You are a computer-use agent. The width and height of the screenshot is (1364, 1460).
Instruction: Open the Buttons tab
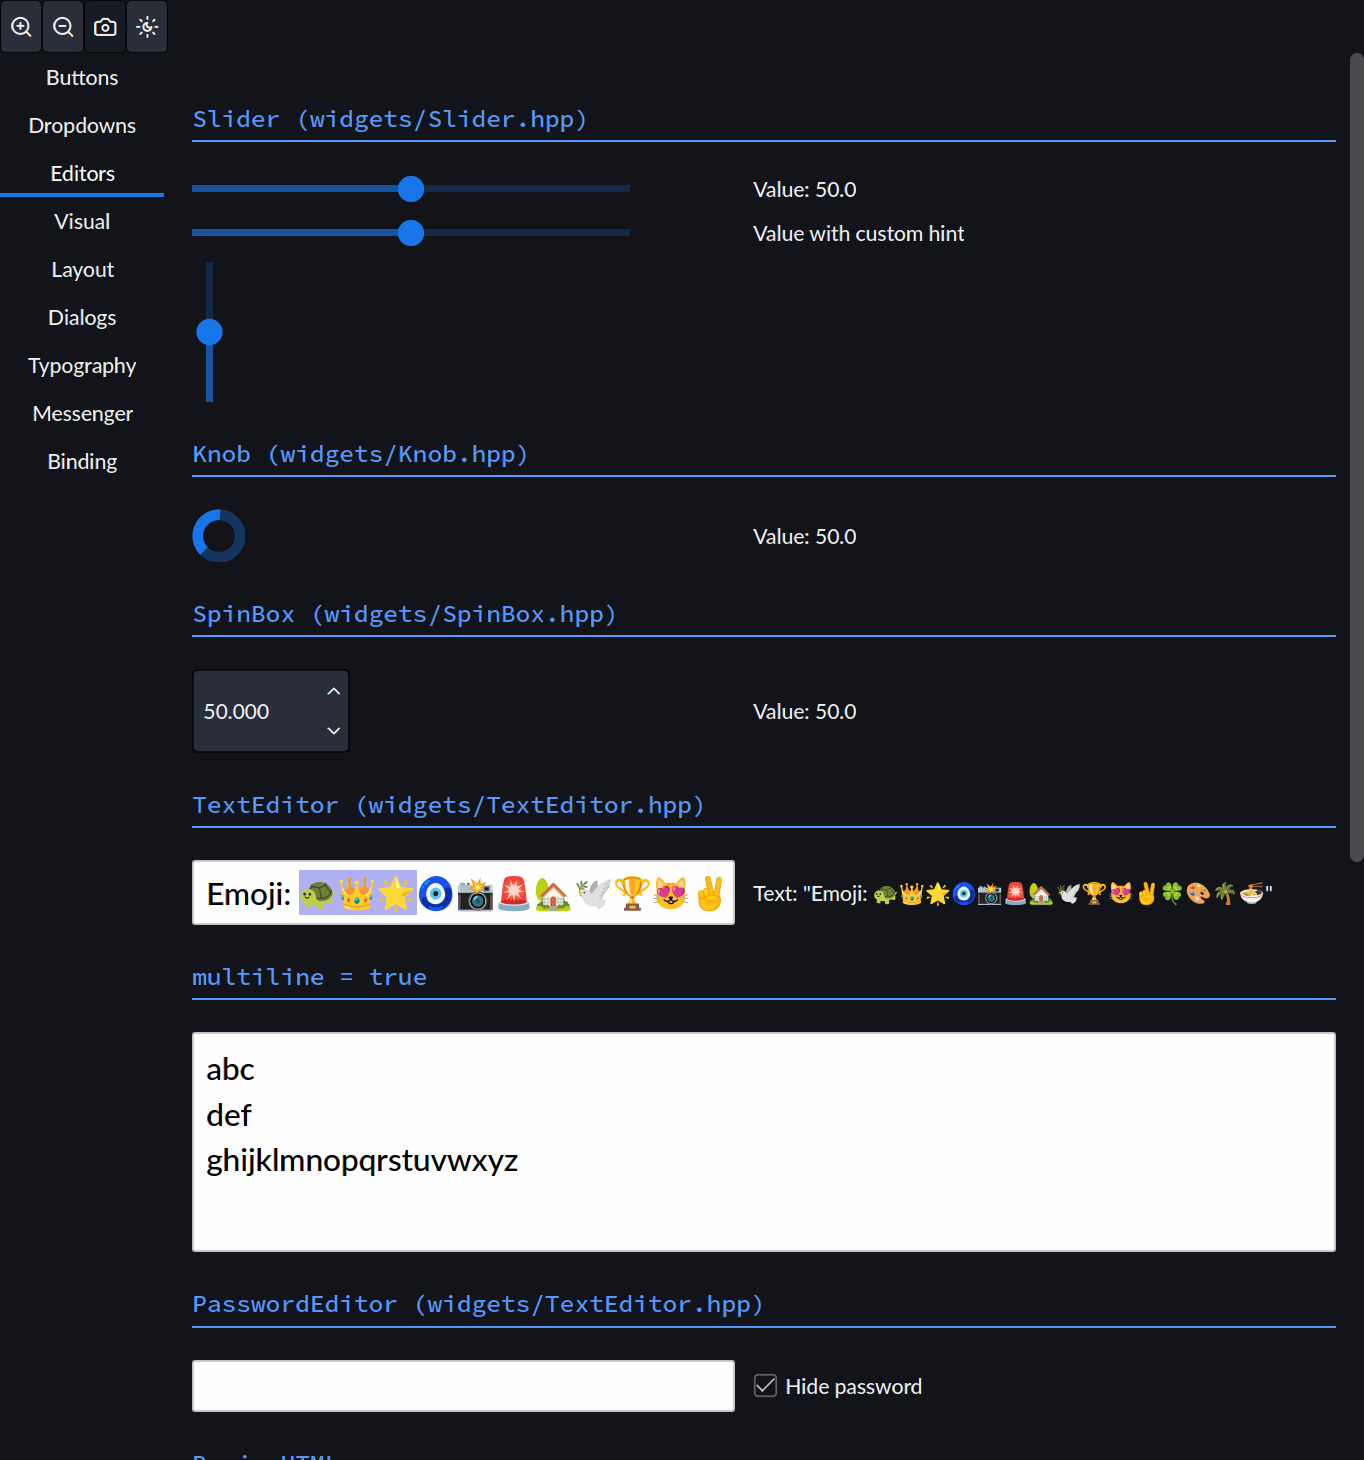82,77
